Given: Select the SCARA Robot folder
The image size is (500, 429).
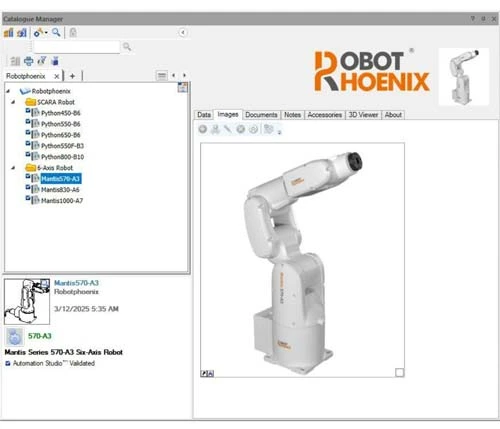Looking at the screenshot, I should tap(56, 102).
